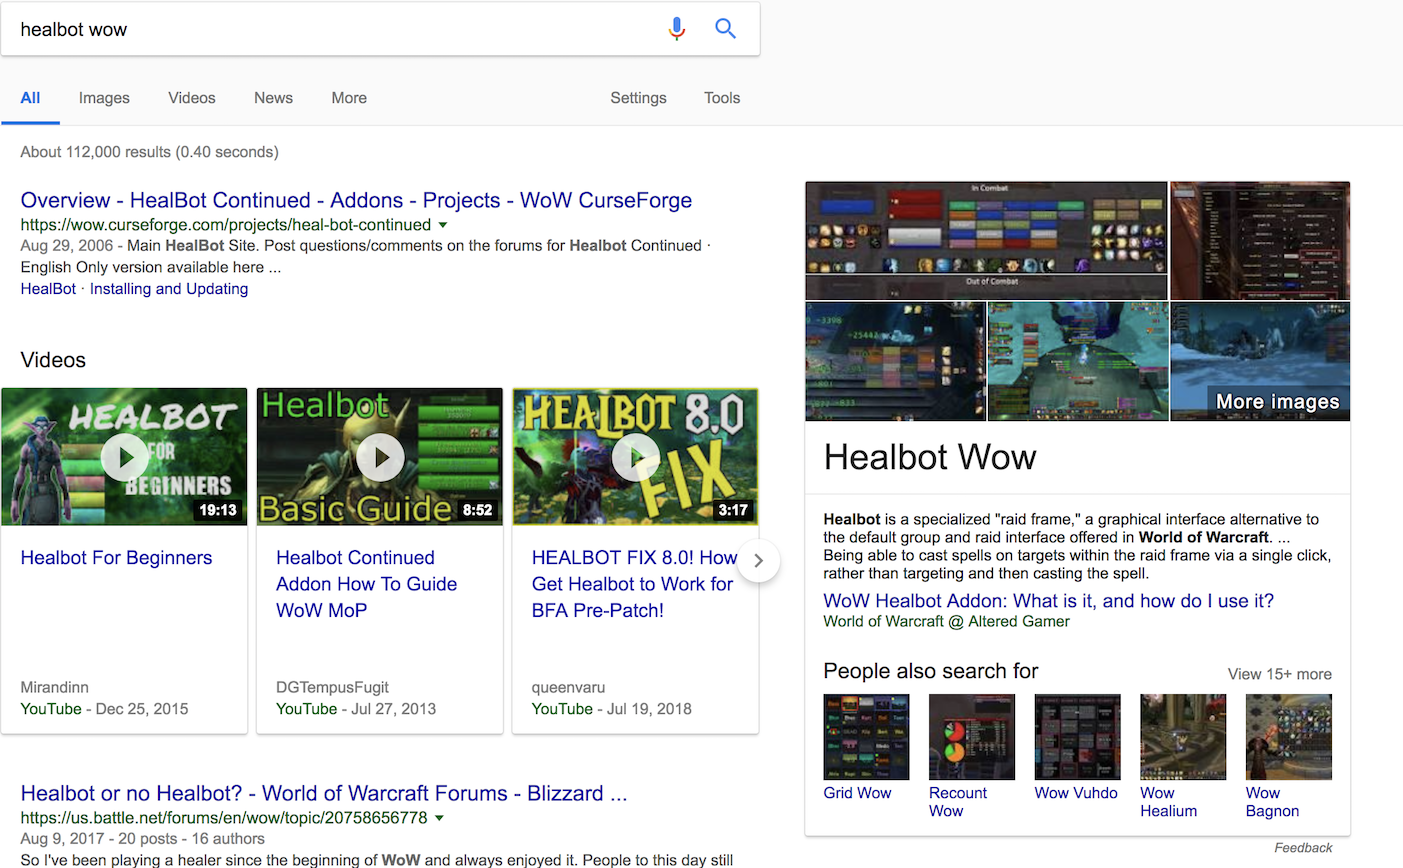Open the Wow Healium text link
The width and height of the screenshot is (1403, 868).
(1168, 802)
